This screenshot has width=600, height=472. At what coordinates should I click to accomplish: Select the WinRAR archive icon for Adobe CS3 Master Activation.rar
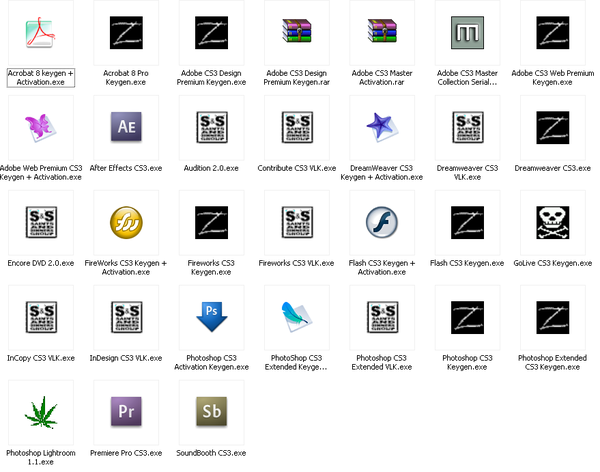(382, 31)
